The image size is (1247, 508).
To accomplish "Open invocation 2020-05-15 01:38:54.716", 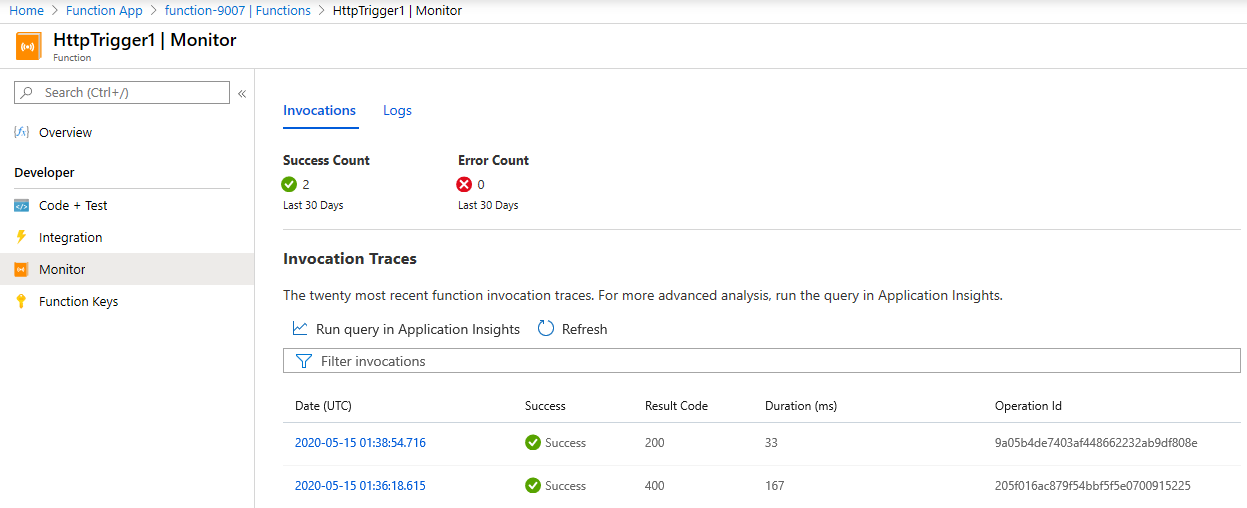I will pos(360,442).
